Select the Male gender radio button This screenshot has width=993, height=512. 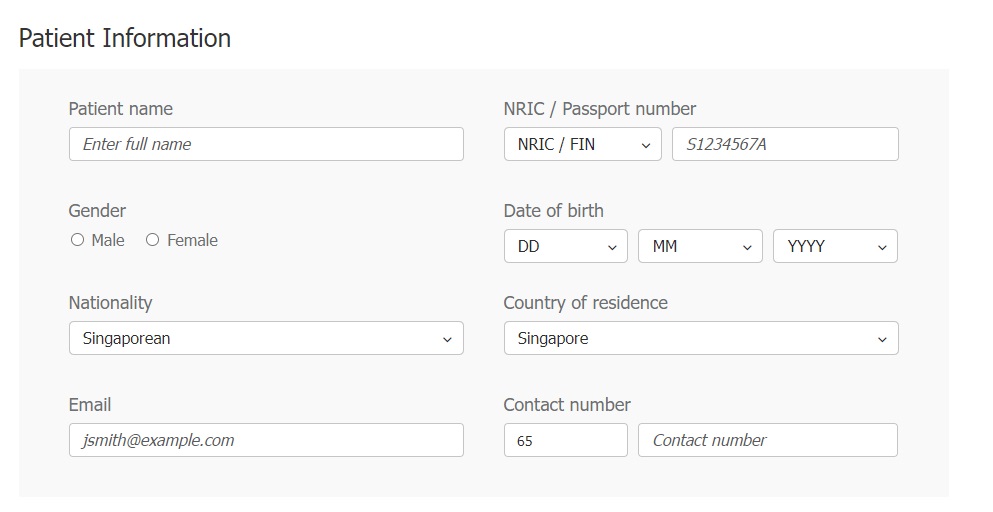click(78, 240)
